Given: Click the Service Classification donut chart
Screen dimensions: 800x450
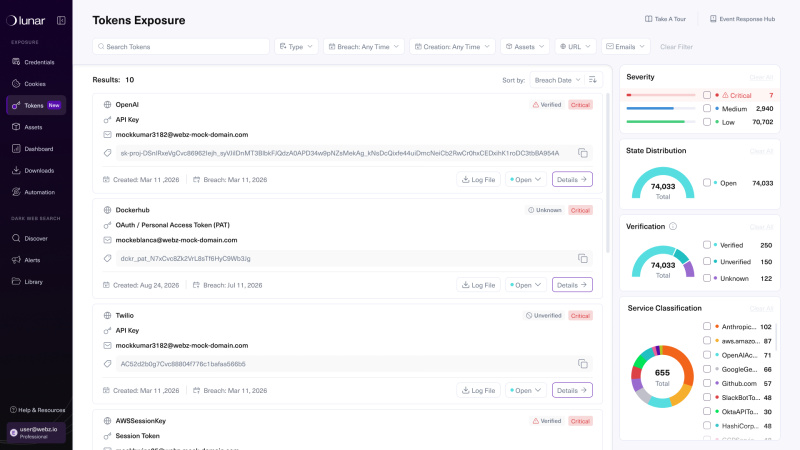Looking at the screenshot, I should (662, 377).
